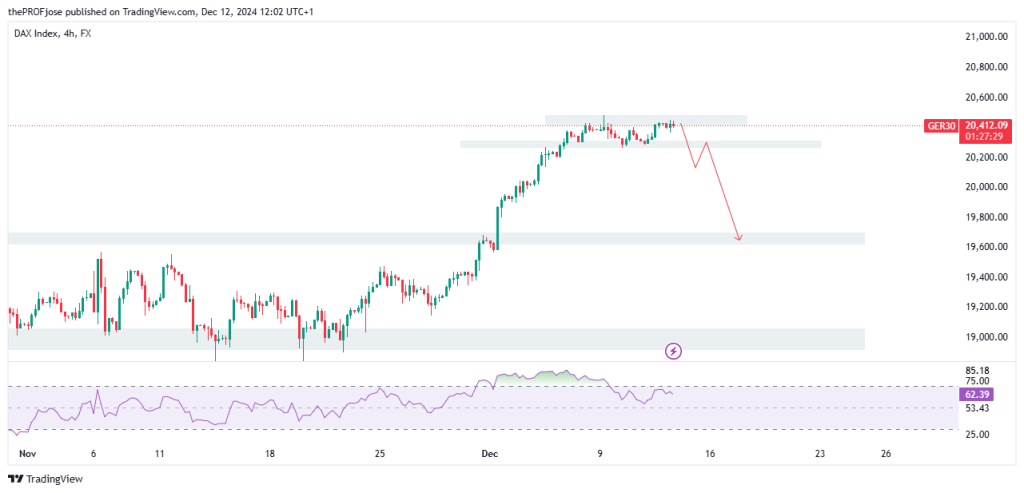Click the 16 date label on time axis
The height and width of the screenshot is (493, 1024).
[711, 453]
